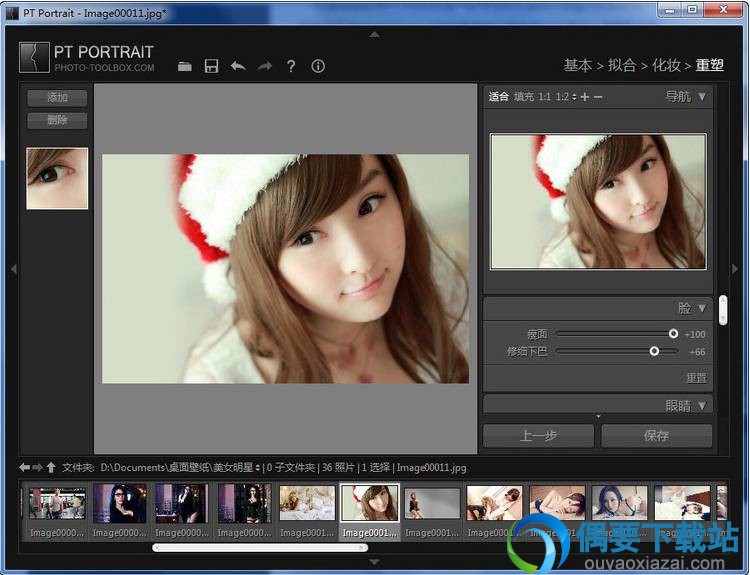Viewport: 750px width, 575px height.
Task: Click the +100 value of 瘦面
Action: coord(695,334)
